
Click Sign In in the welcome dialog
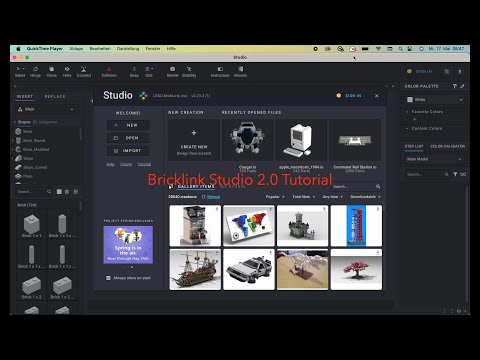click(353, 96)
